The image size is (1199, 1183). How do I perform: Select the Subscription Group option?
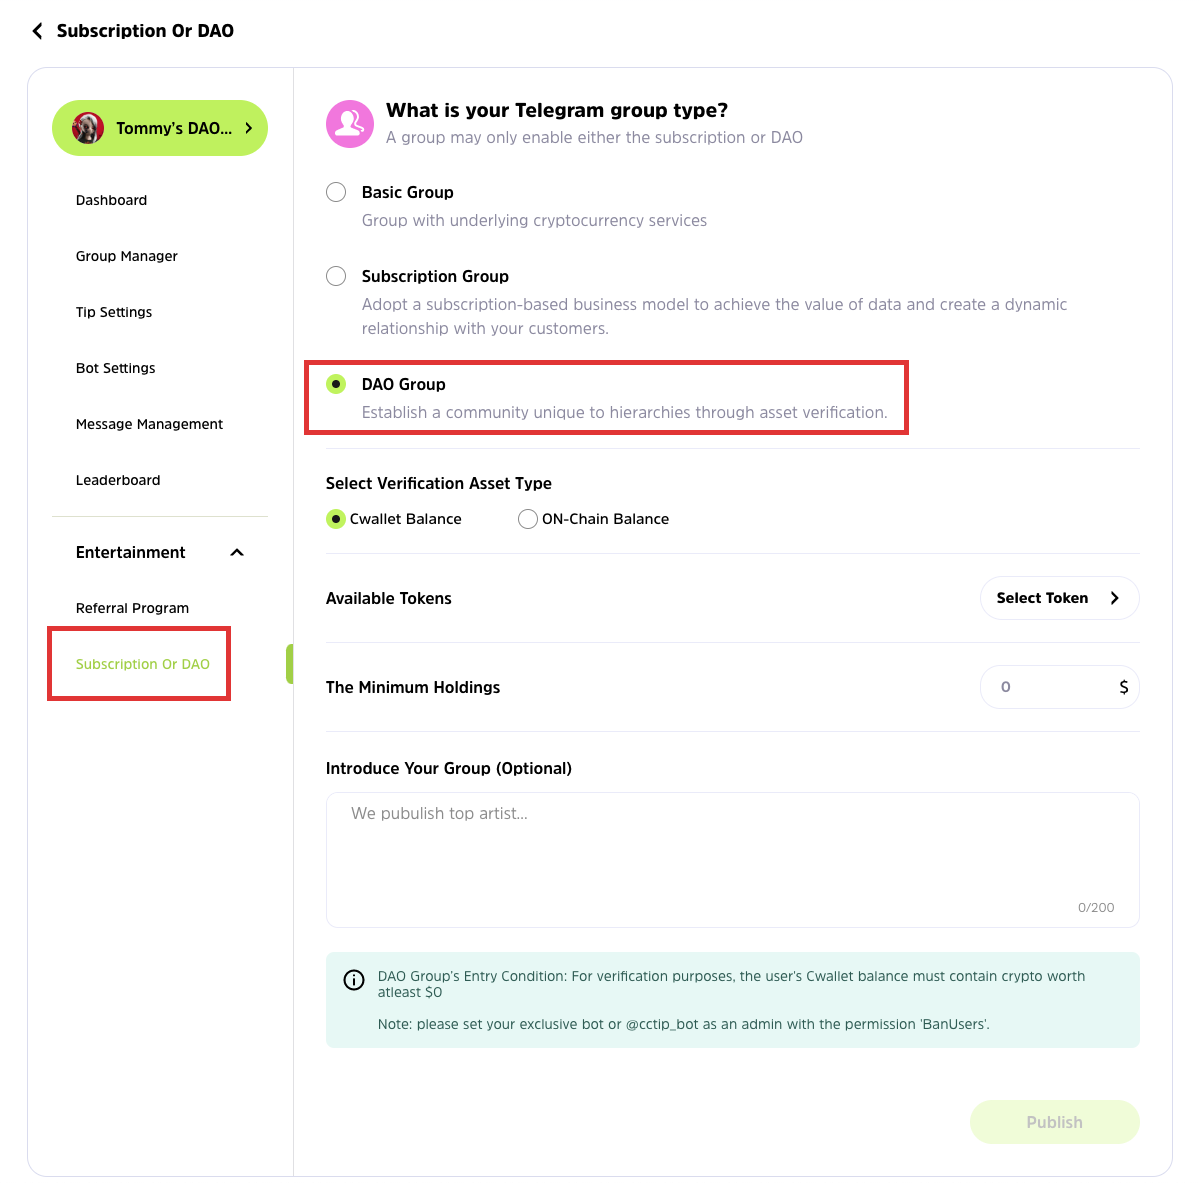(337, 276)
